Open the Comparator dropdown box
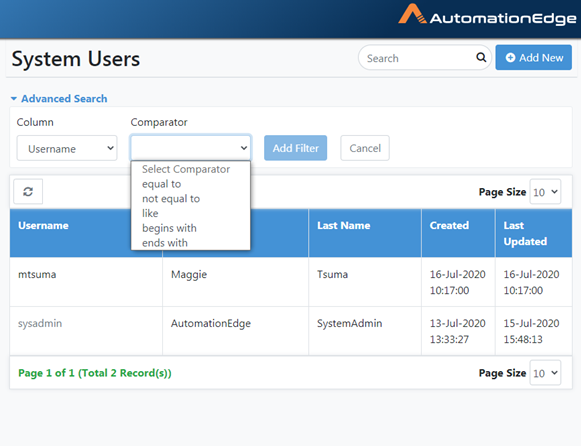Screen dimensions: 581x446 point(190,148)
